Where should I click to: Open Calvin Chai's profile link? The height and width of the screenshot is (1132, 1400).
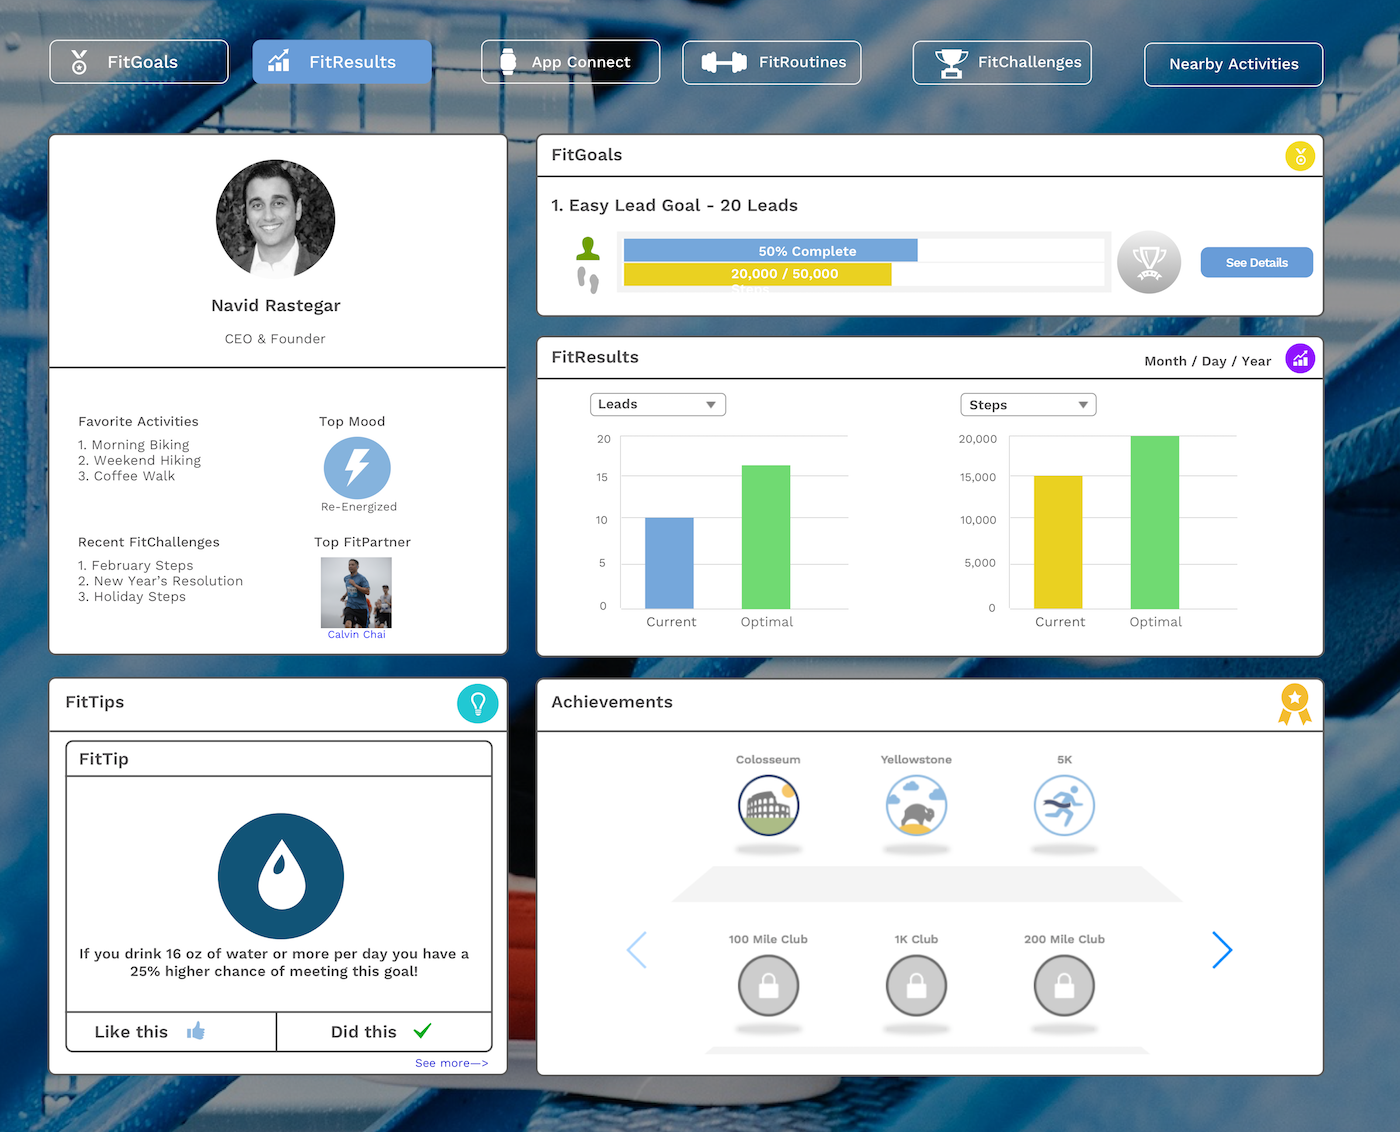[x=356, y=635]
